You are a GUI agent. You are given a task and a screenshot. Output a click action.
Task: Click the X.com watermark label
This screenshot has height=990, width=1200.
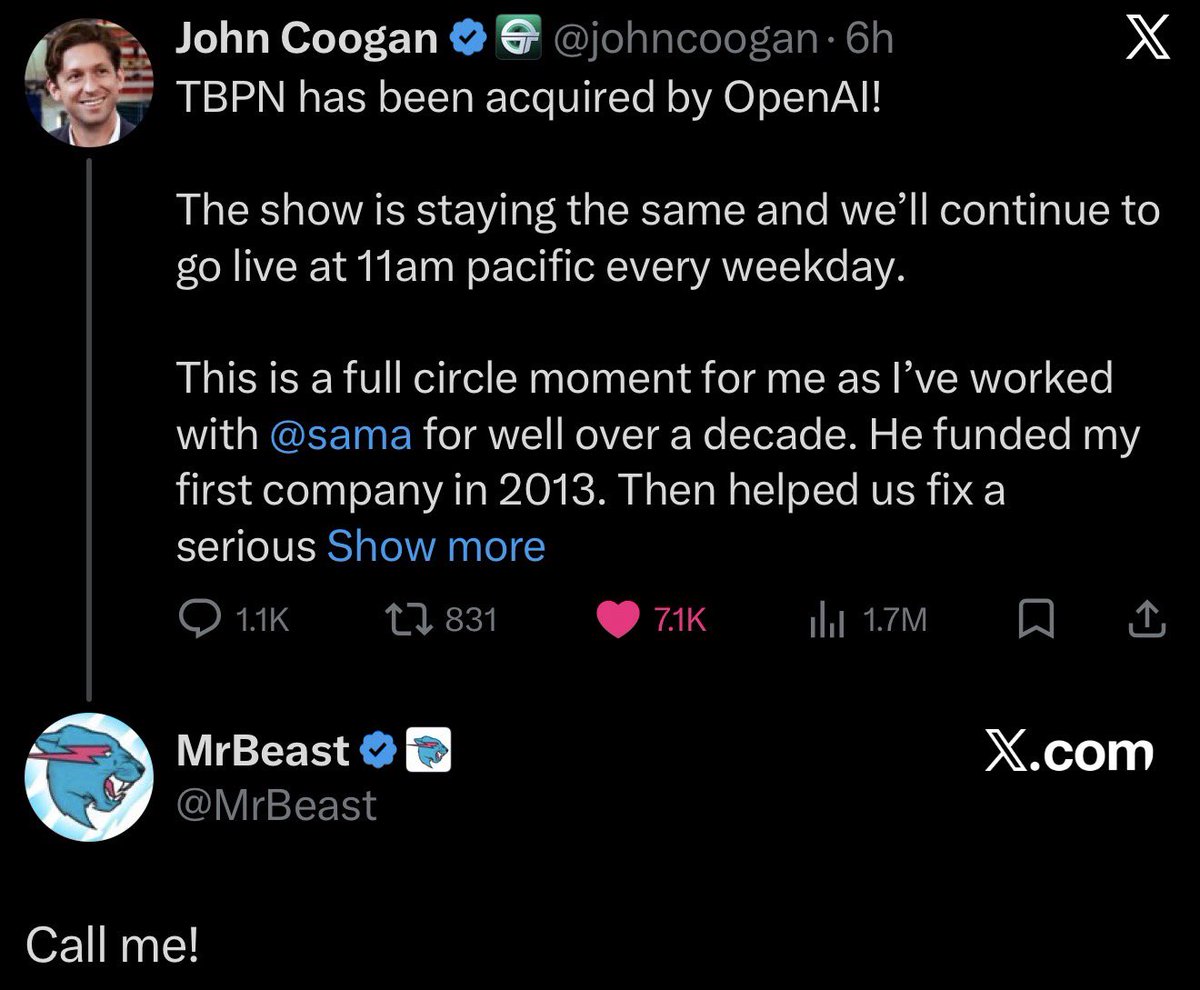coord(1068,753)
